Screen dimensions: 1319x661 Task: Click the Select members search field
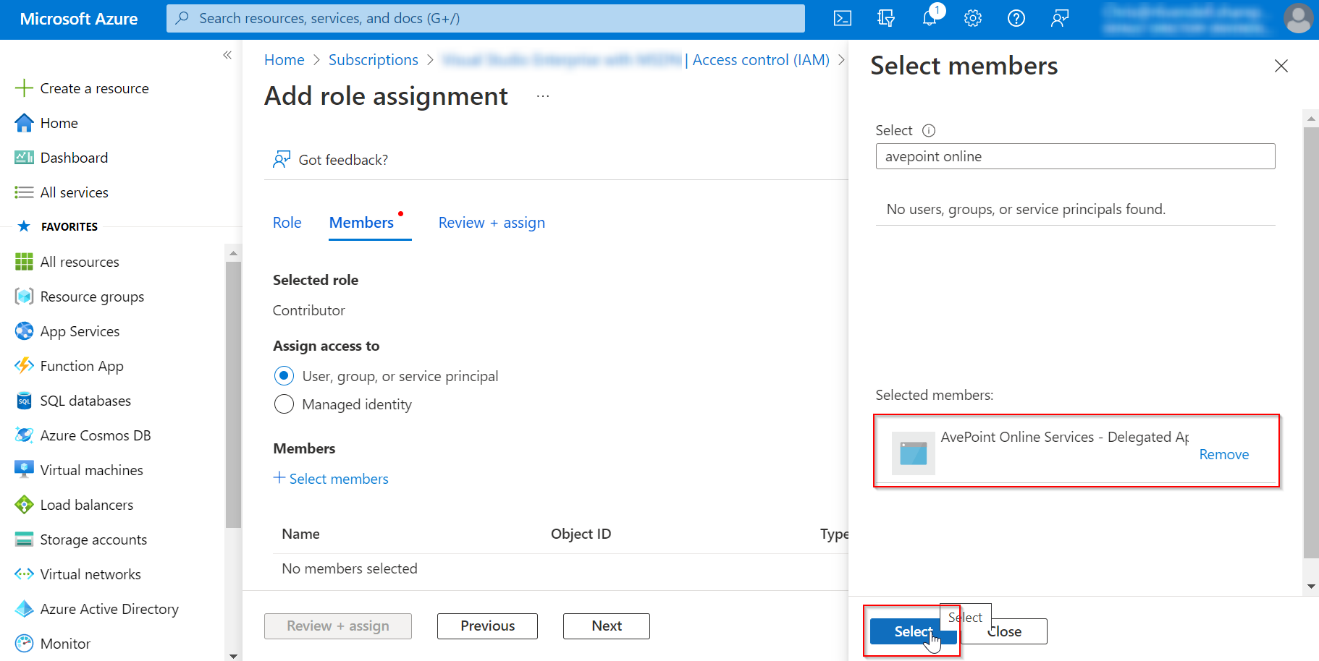point(1074,156)
